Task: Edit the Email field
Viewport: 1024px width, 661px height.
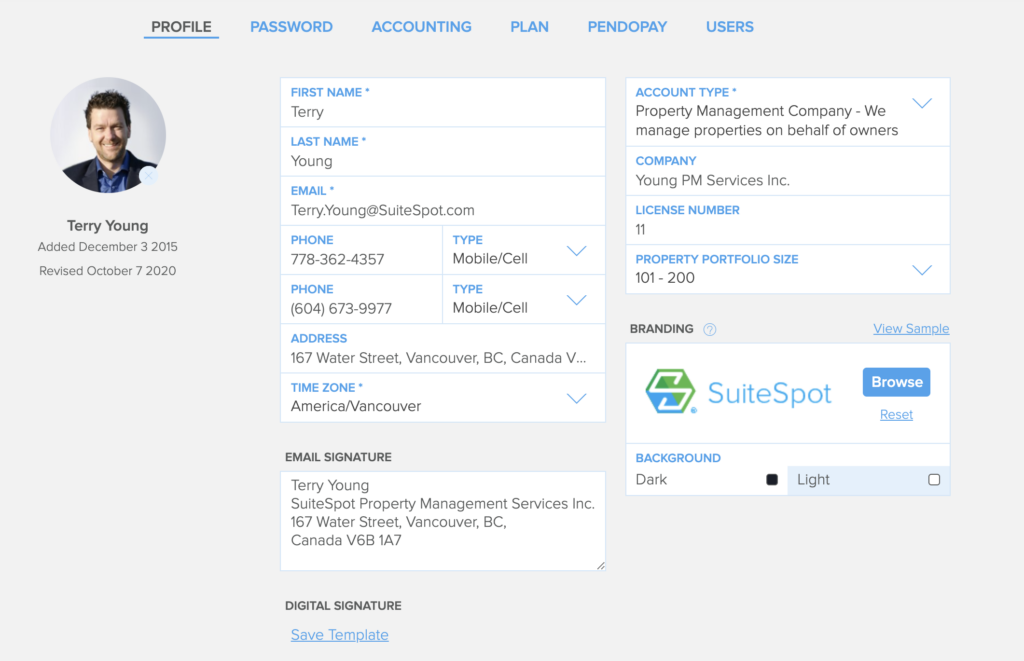Action: (443, 201)
